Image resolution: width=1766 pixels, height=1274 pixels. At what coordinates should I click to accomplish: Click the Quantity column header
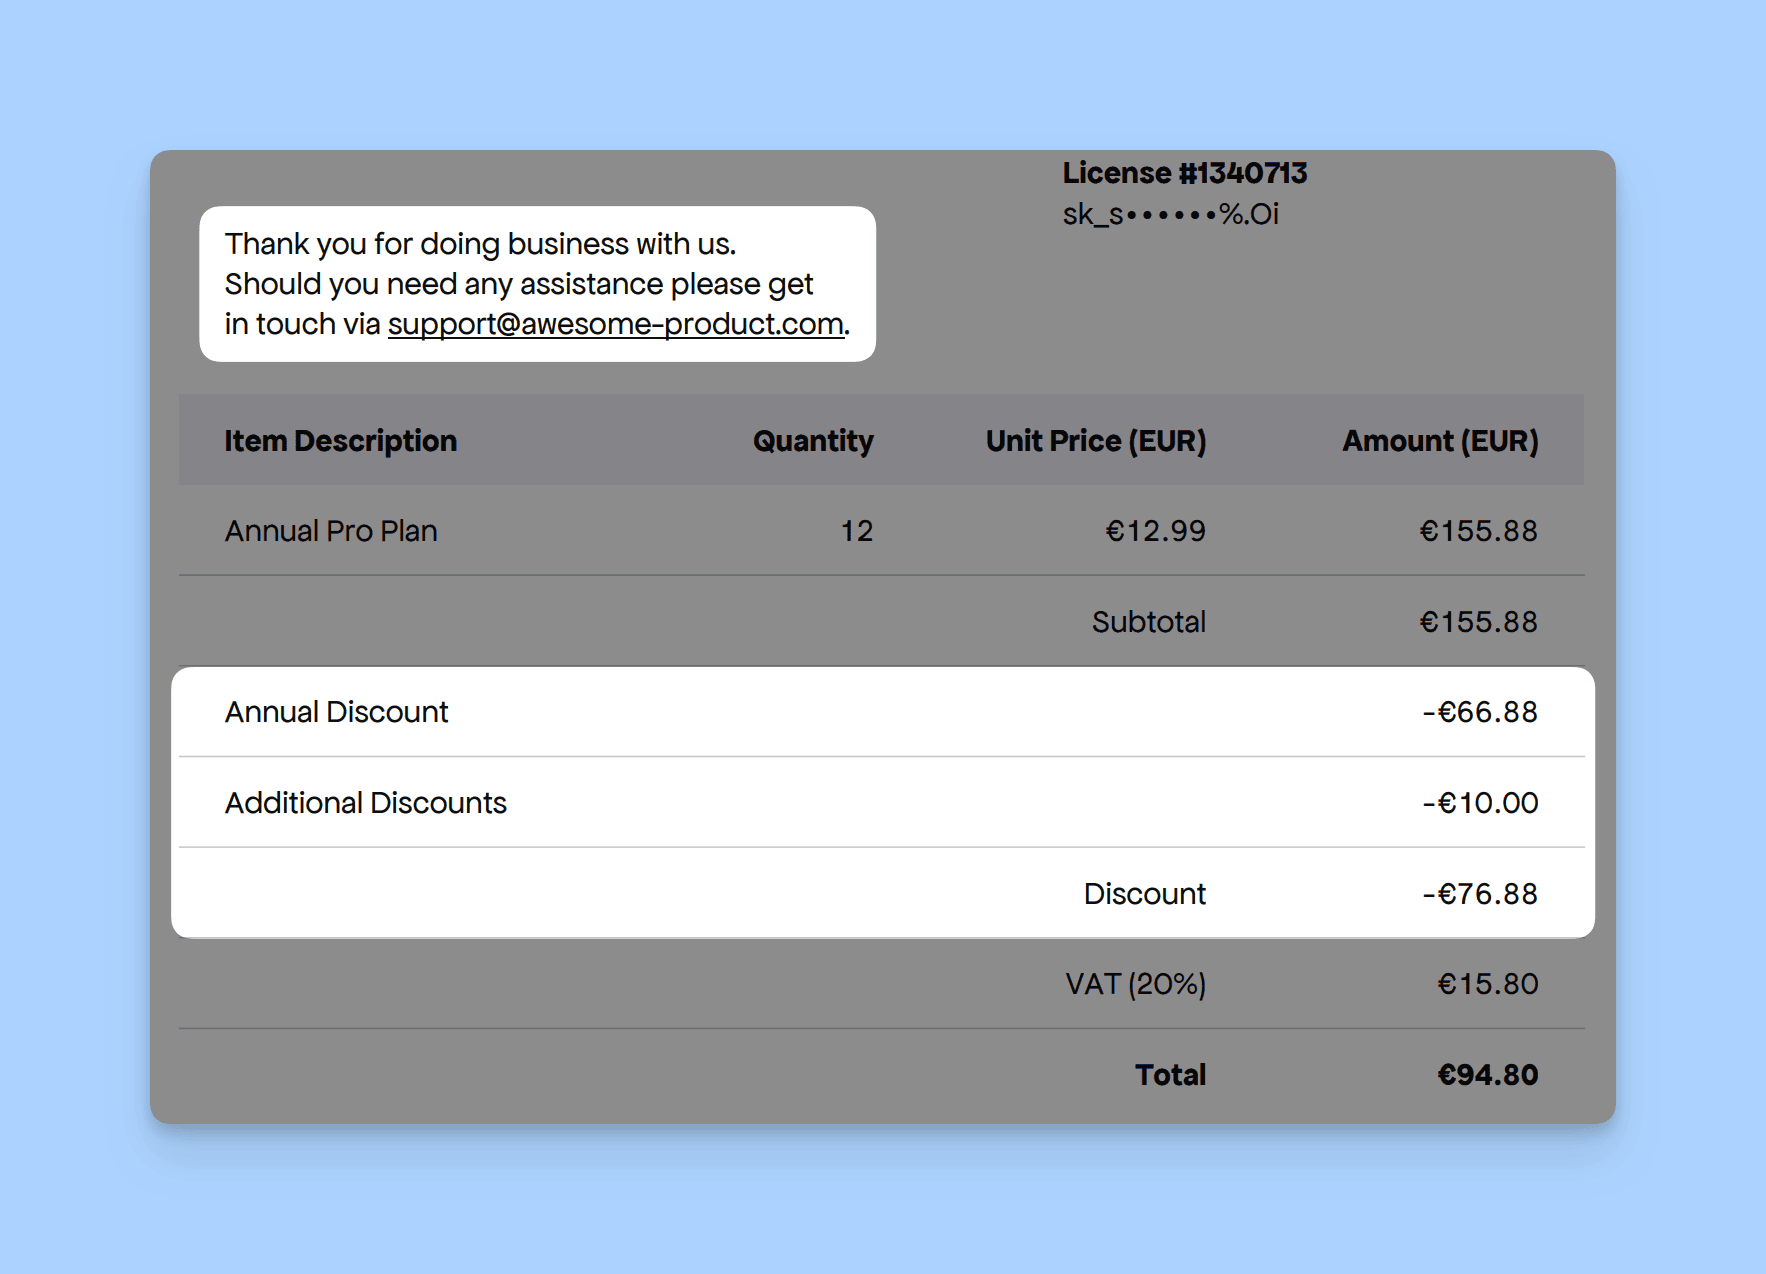(x=813, y=441)
